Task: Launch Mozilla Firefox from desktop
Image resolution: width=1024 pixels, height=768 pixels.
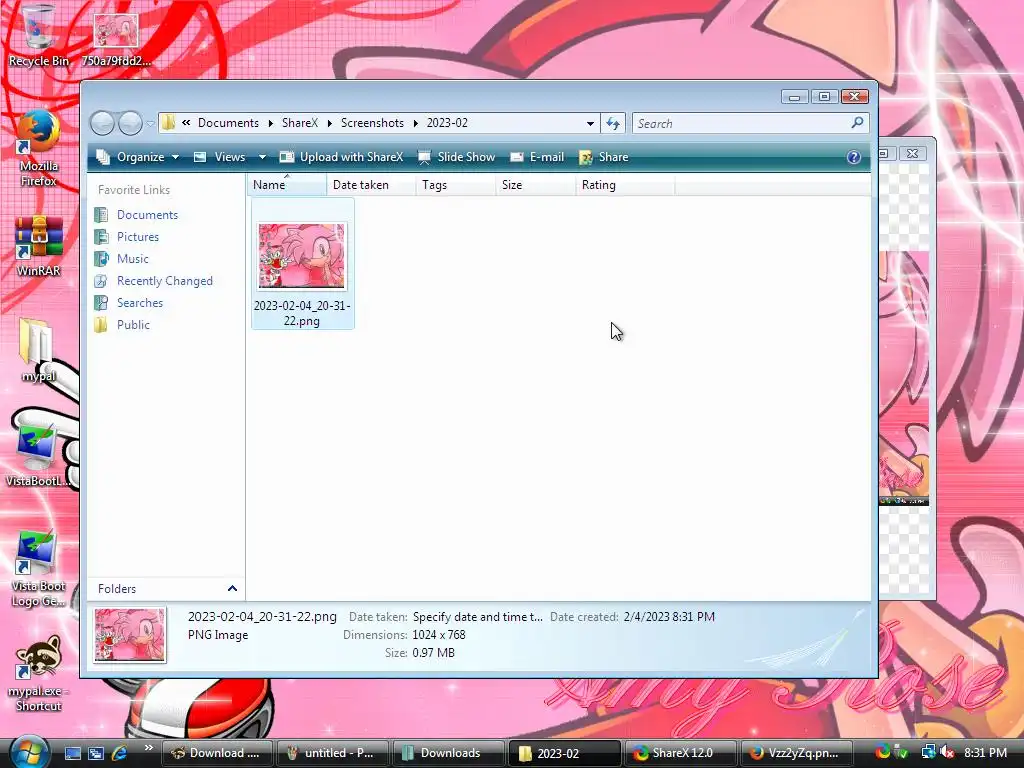Action: [x=39, y=149]
